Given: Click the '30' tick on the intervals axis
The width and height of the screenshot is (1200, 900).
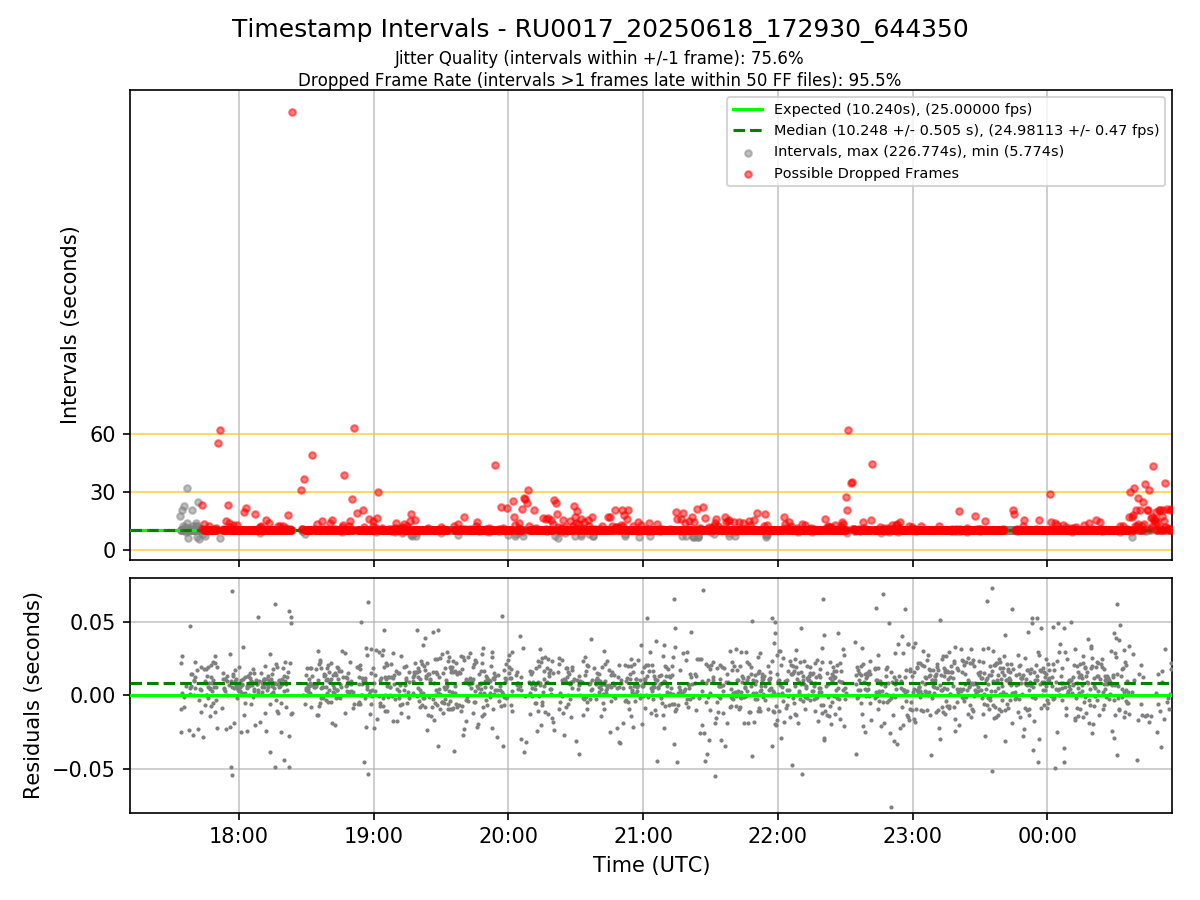Looking at the screenshot, I should click(x=105, y=492).
